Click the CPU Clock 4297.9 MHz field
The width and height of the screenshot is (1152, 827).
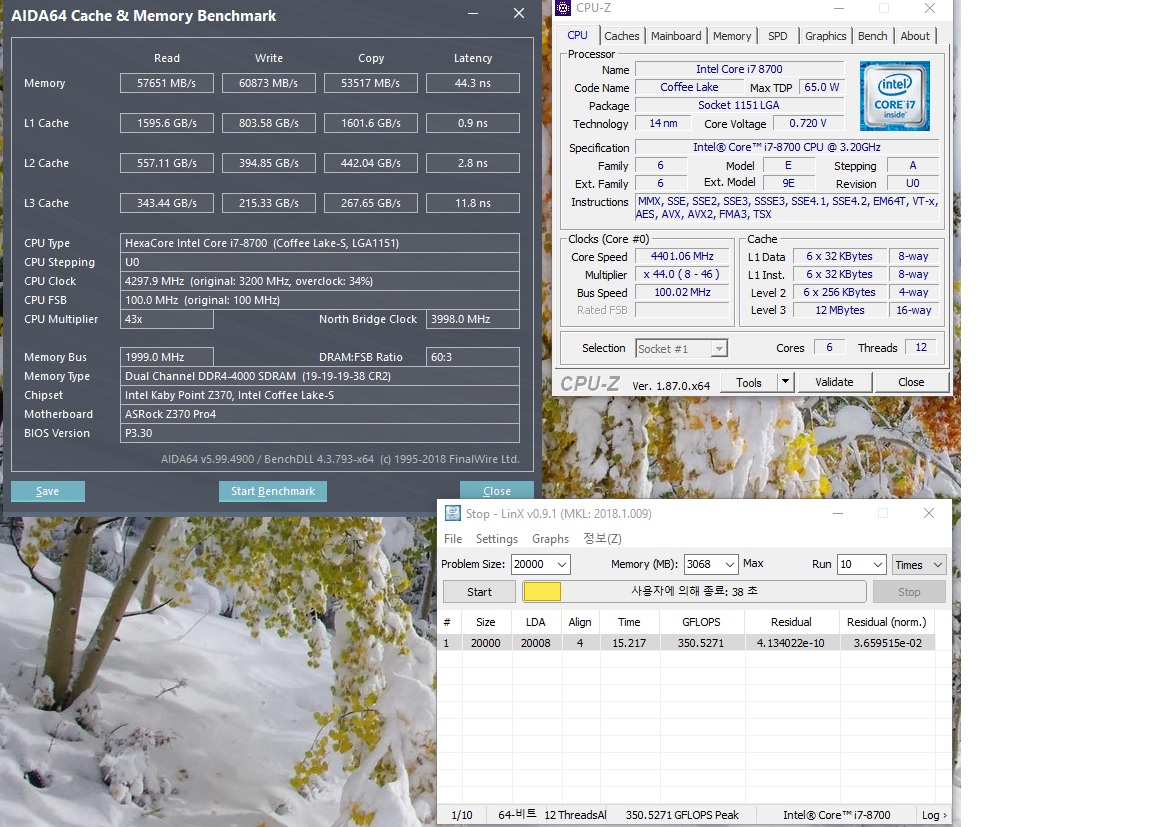(320, 281)
